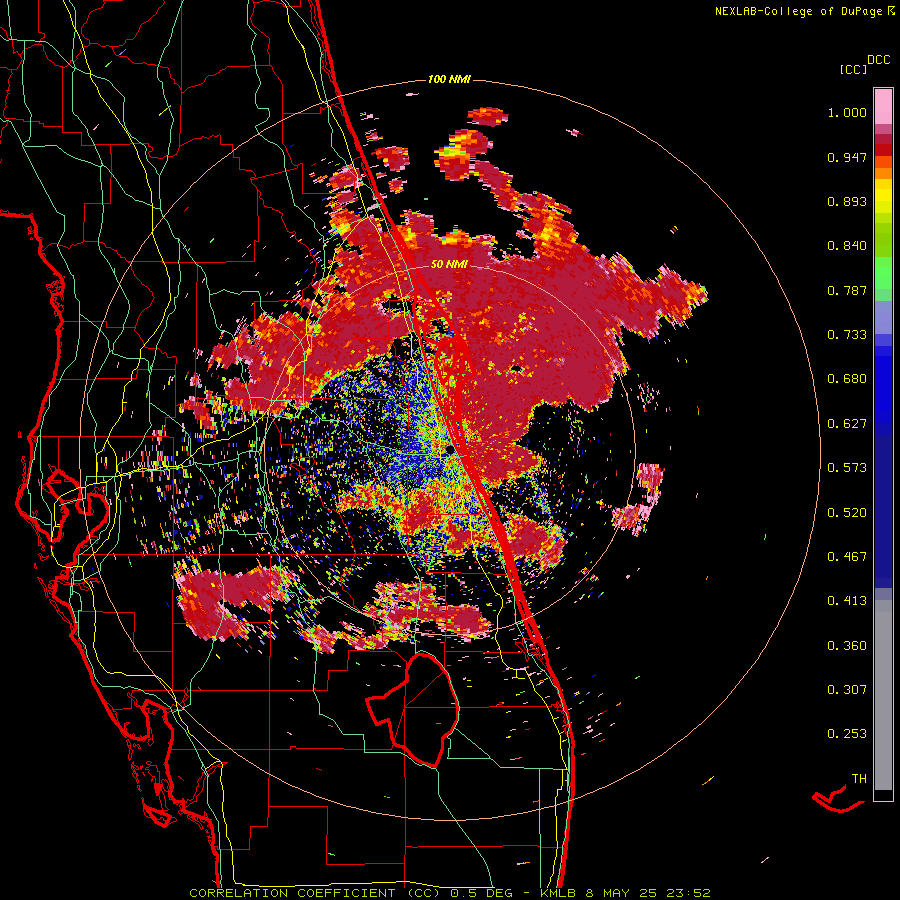Click the DCC label above the color bar
Viewport: 900px width, 900px height.
point(879,60)
